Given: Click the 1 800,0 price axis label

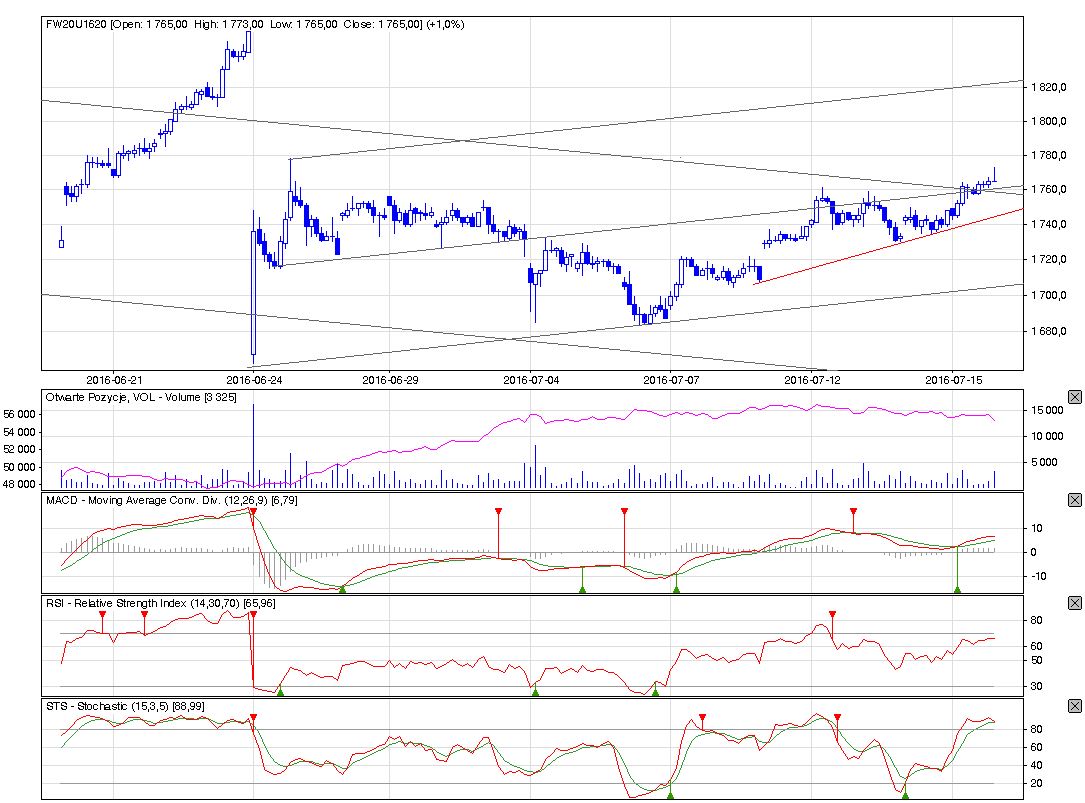Looking at the screenshot, I should pos(1046,122).
